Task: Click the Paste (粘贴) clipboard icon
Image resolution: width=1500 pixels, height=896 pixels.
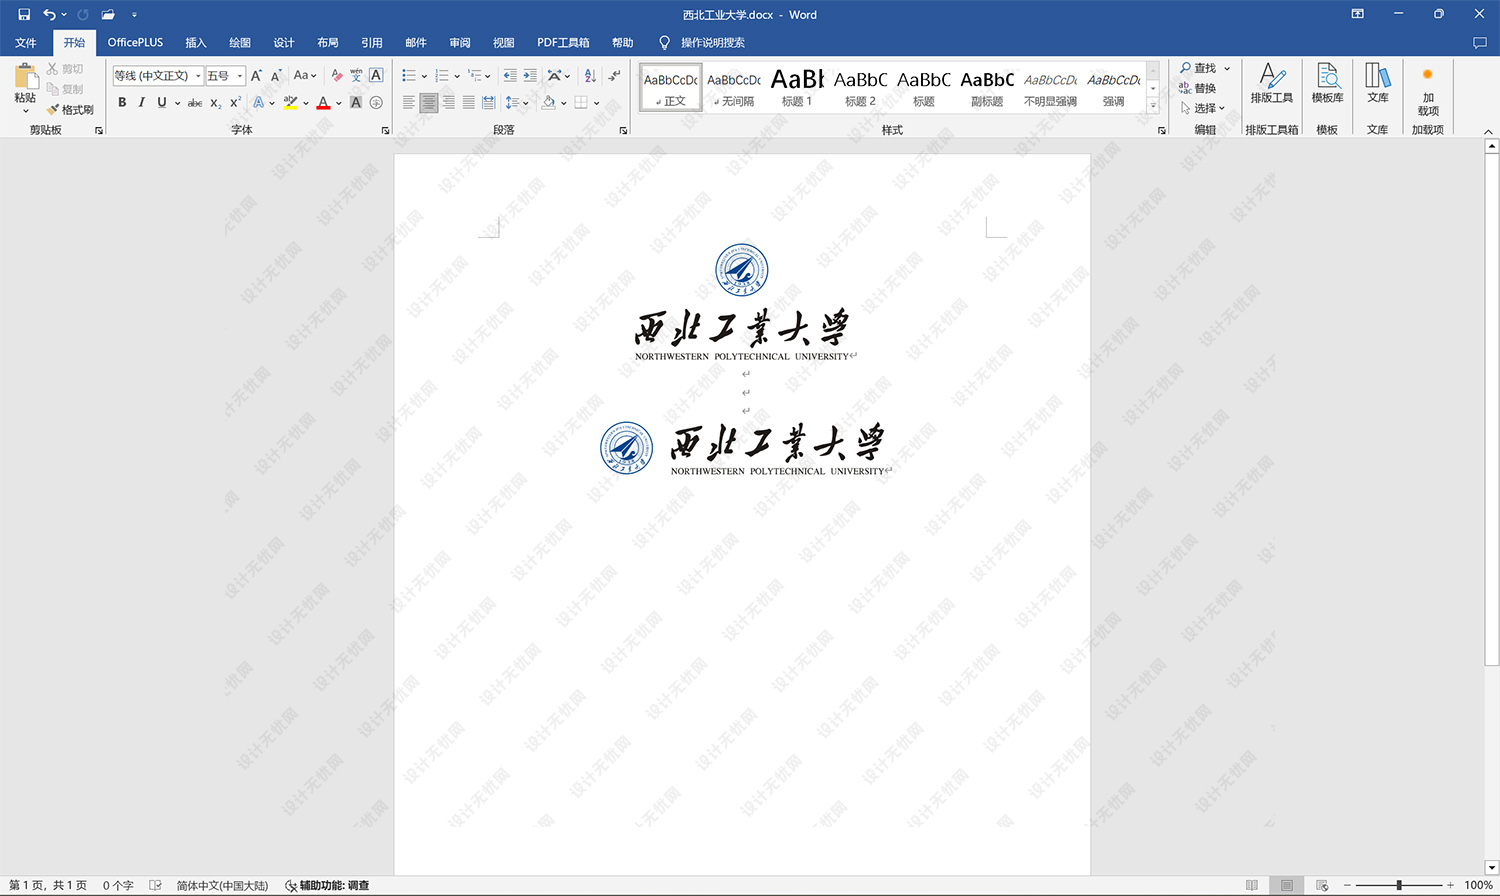Action: point(26,77)
